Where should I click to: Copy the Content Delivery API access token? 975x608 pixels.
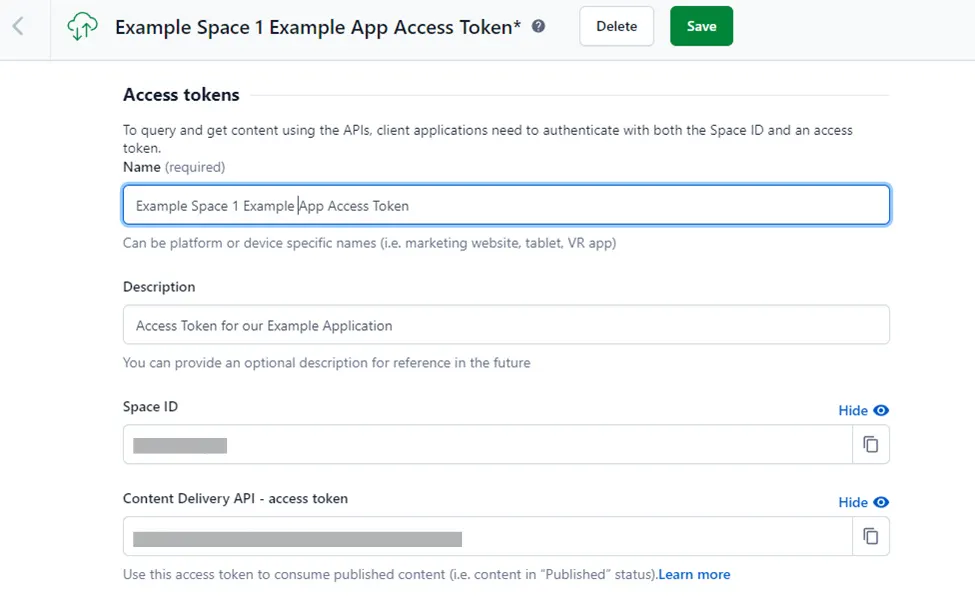[870, 537]
